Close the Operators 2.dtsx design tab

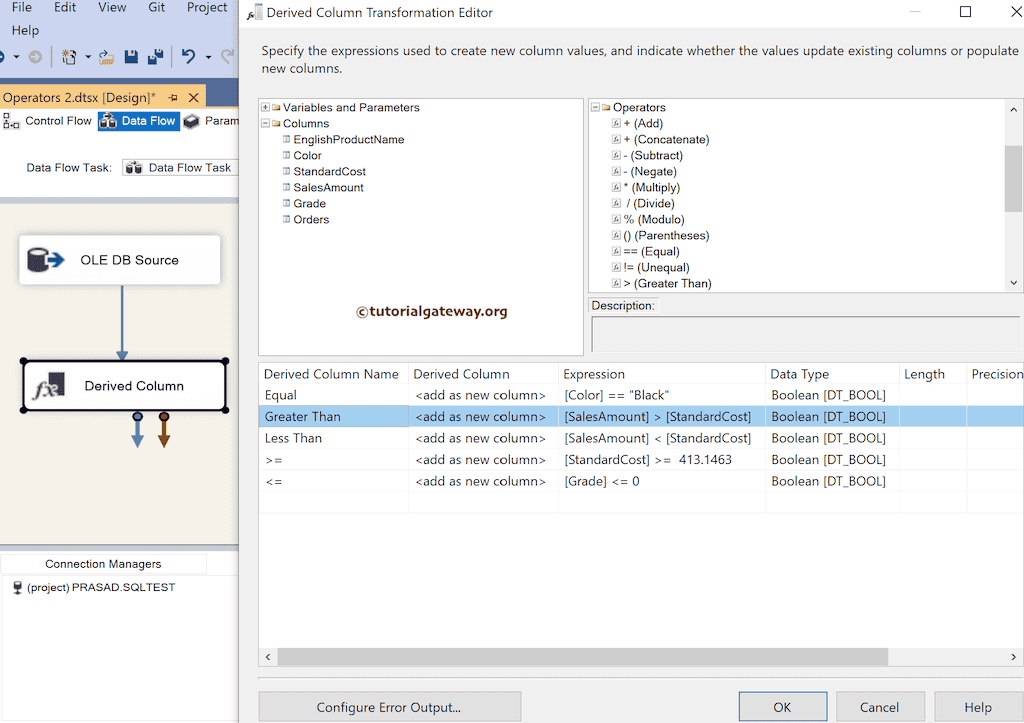(x=193, y=97)
